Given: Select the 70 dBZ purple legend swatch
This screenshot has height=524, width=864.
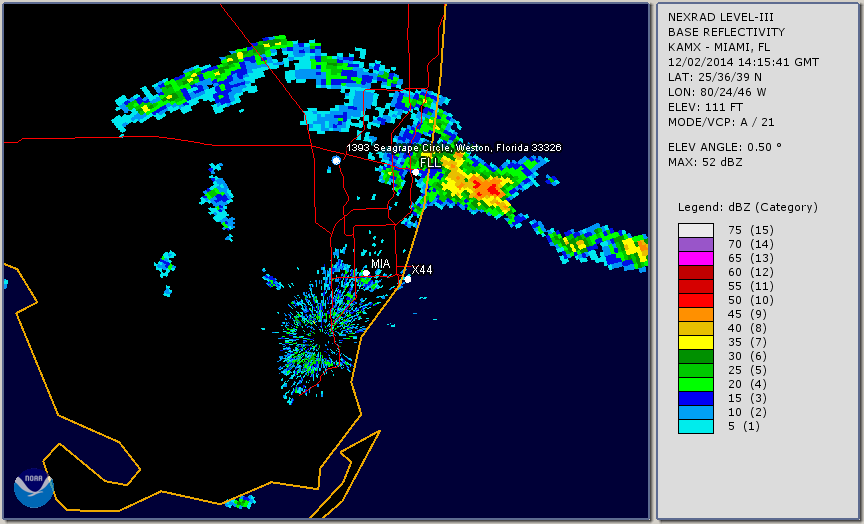Looking at the screenshot, I should coord(696,244).
